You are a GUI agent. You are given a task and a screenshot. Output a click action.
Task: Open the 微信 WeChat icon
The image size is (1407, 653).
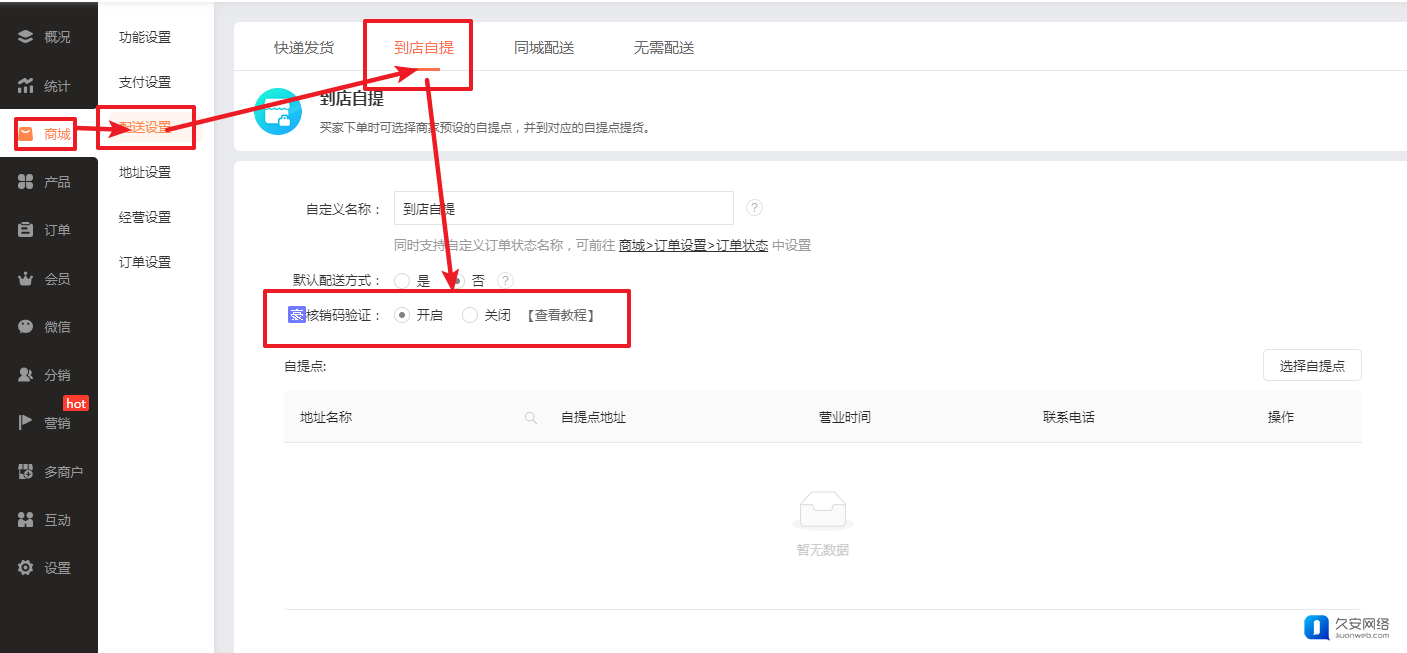(26, 327)
